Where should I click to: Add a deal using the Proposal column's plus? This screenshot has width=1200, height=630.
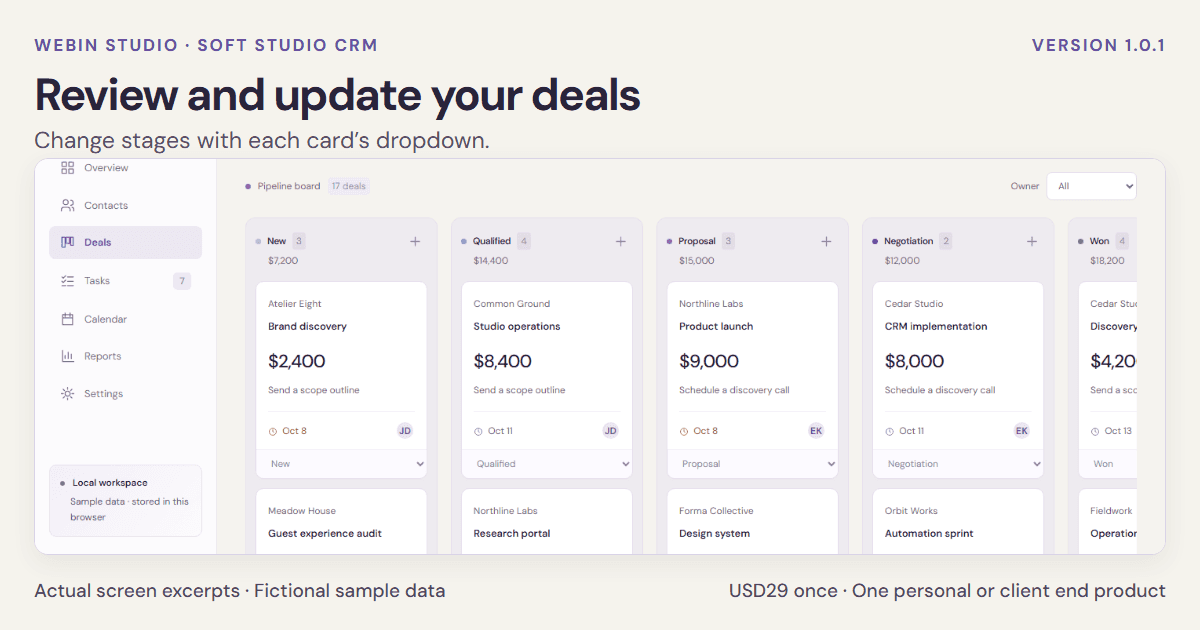coord(826,241)
